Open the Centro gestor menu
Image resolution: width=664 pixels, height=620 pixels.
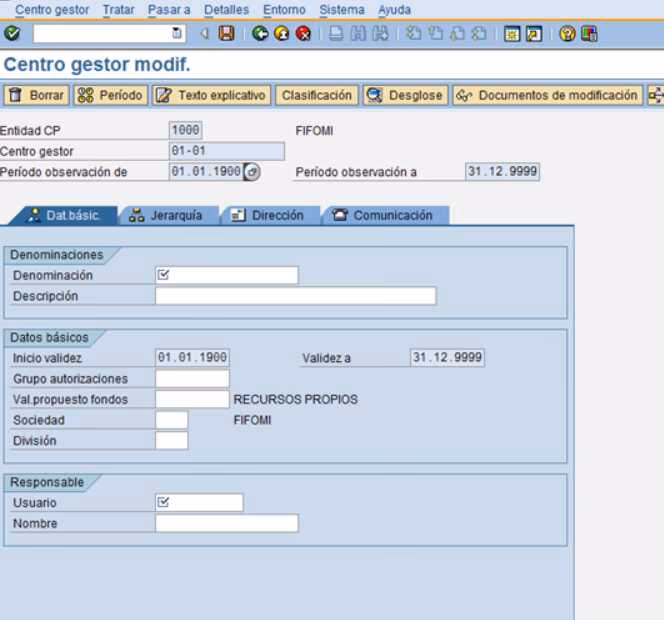[52, 10]
